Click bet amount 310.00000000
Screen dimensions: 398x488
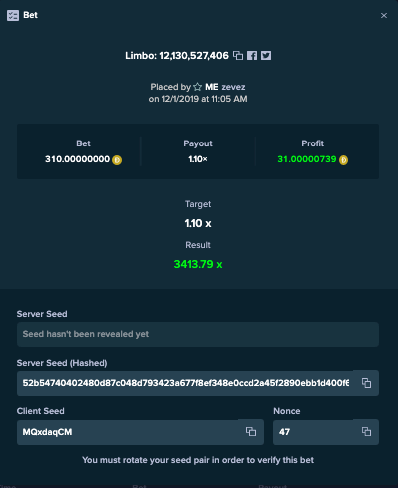[x=77, y=159]
